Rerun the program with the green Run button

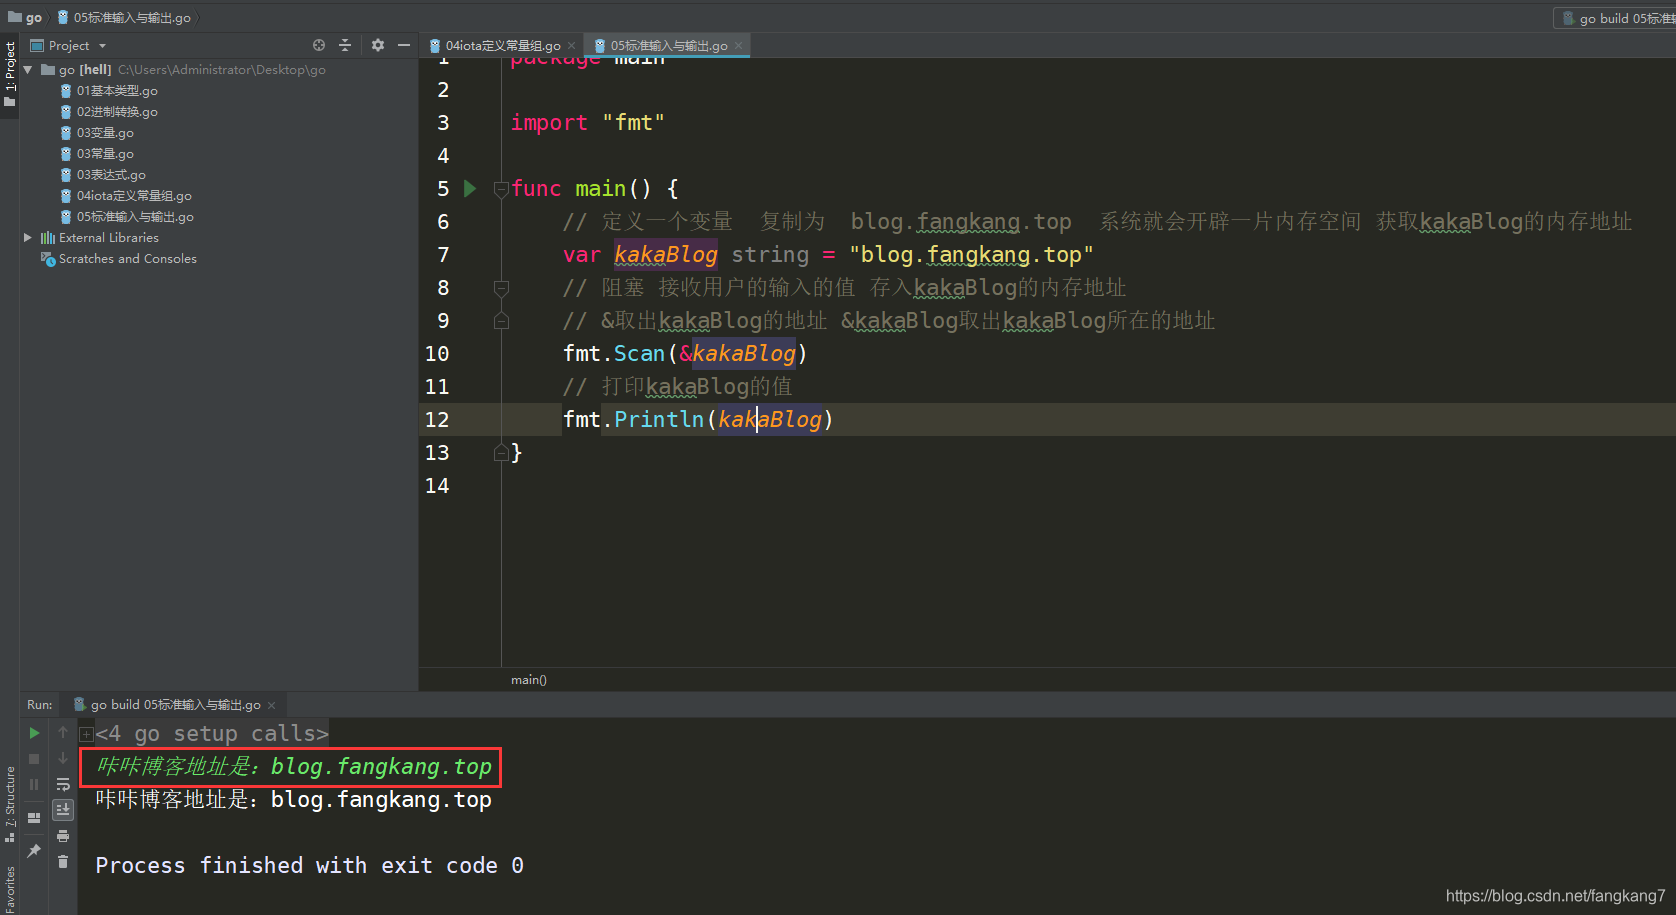click(x=34, y=733)
